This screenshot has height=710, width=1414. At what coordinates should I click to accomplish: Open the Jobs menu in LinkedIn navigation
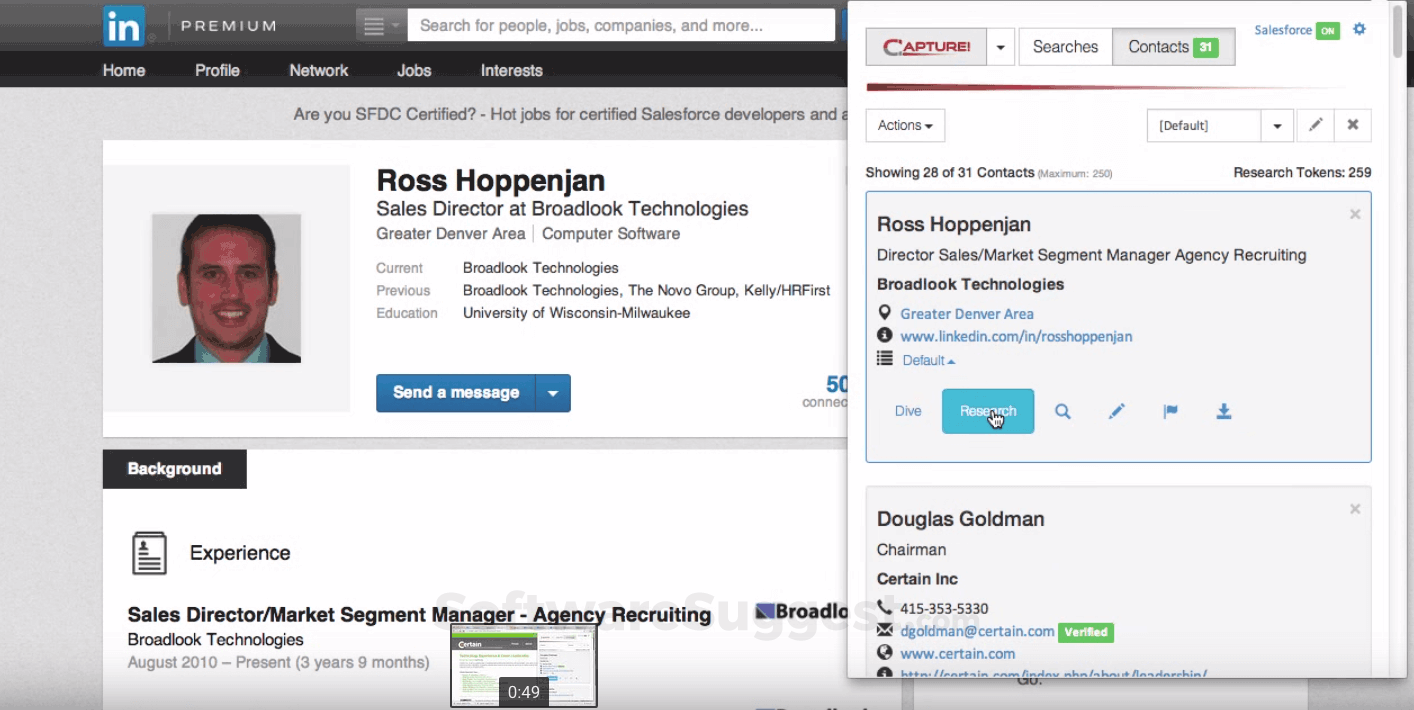click(413, 70)
